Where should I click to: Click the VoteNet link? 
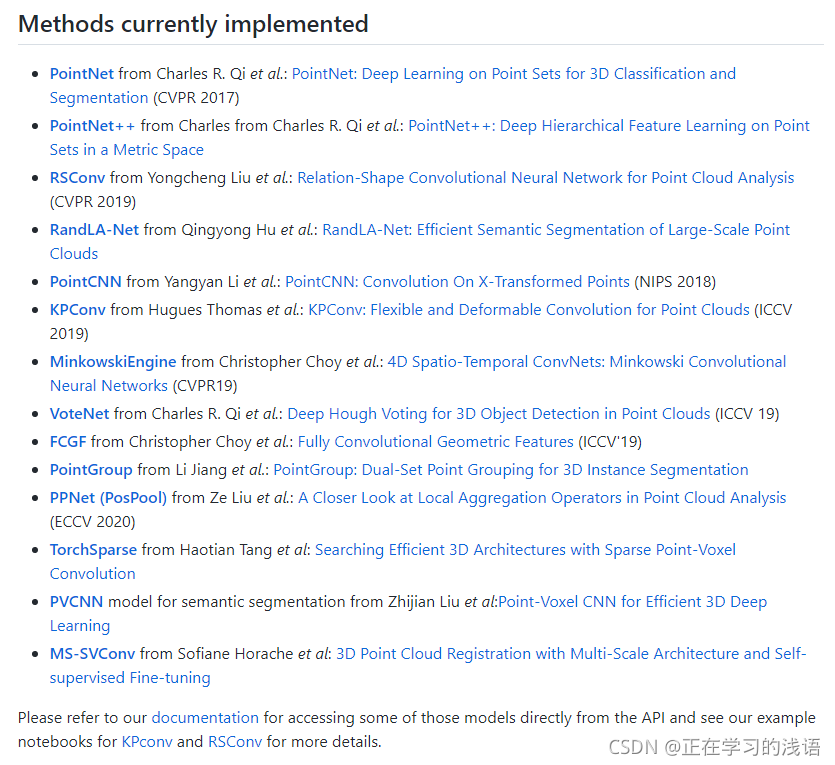pos(79,414)
